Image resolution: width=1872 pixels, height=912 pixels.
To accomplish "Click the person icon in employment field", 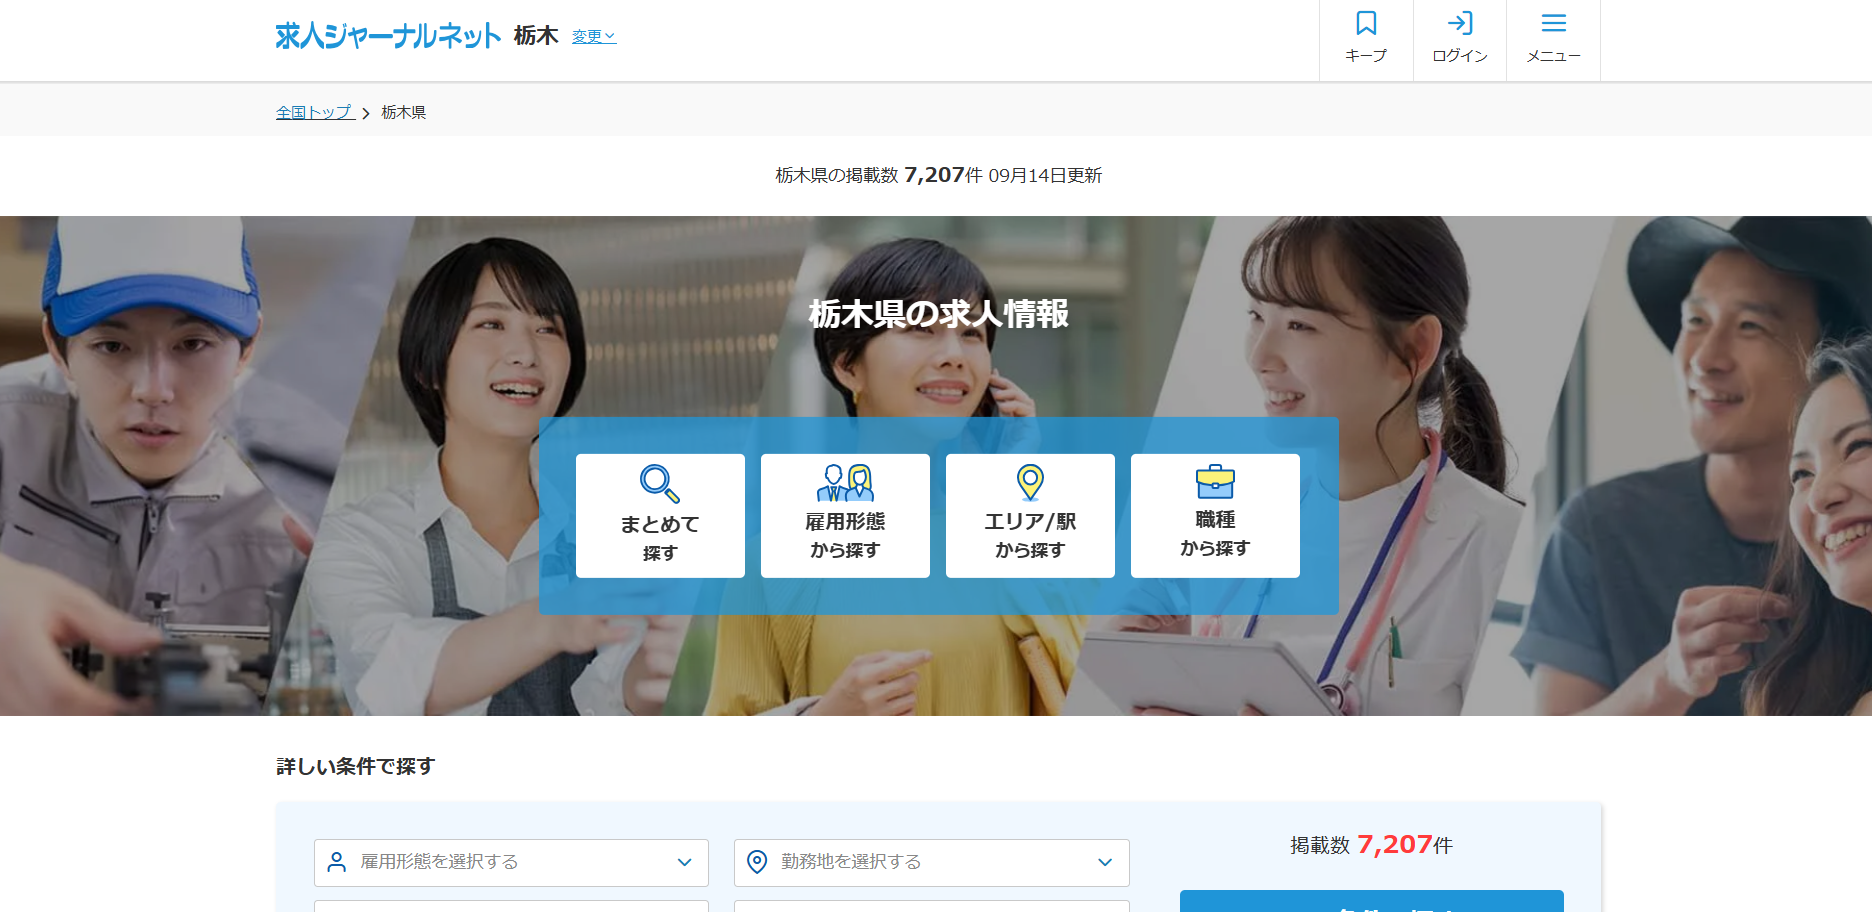I will coord(338,862).
